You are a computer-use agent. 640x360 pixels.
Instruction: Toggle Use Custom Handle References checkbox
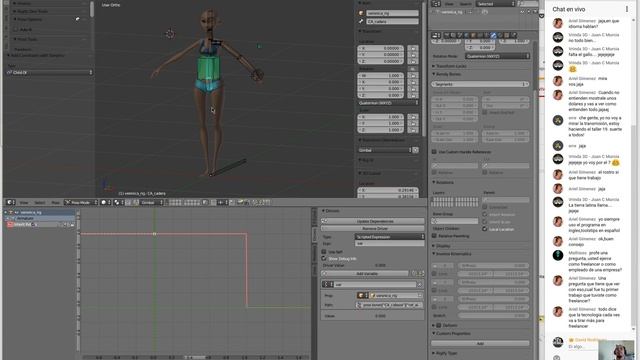click(434, 152)
